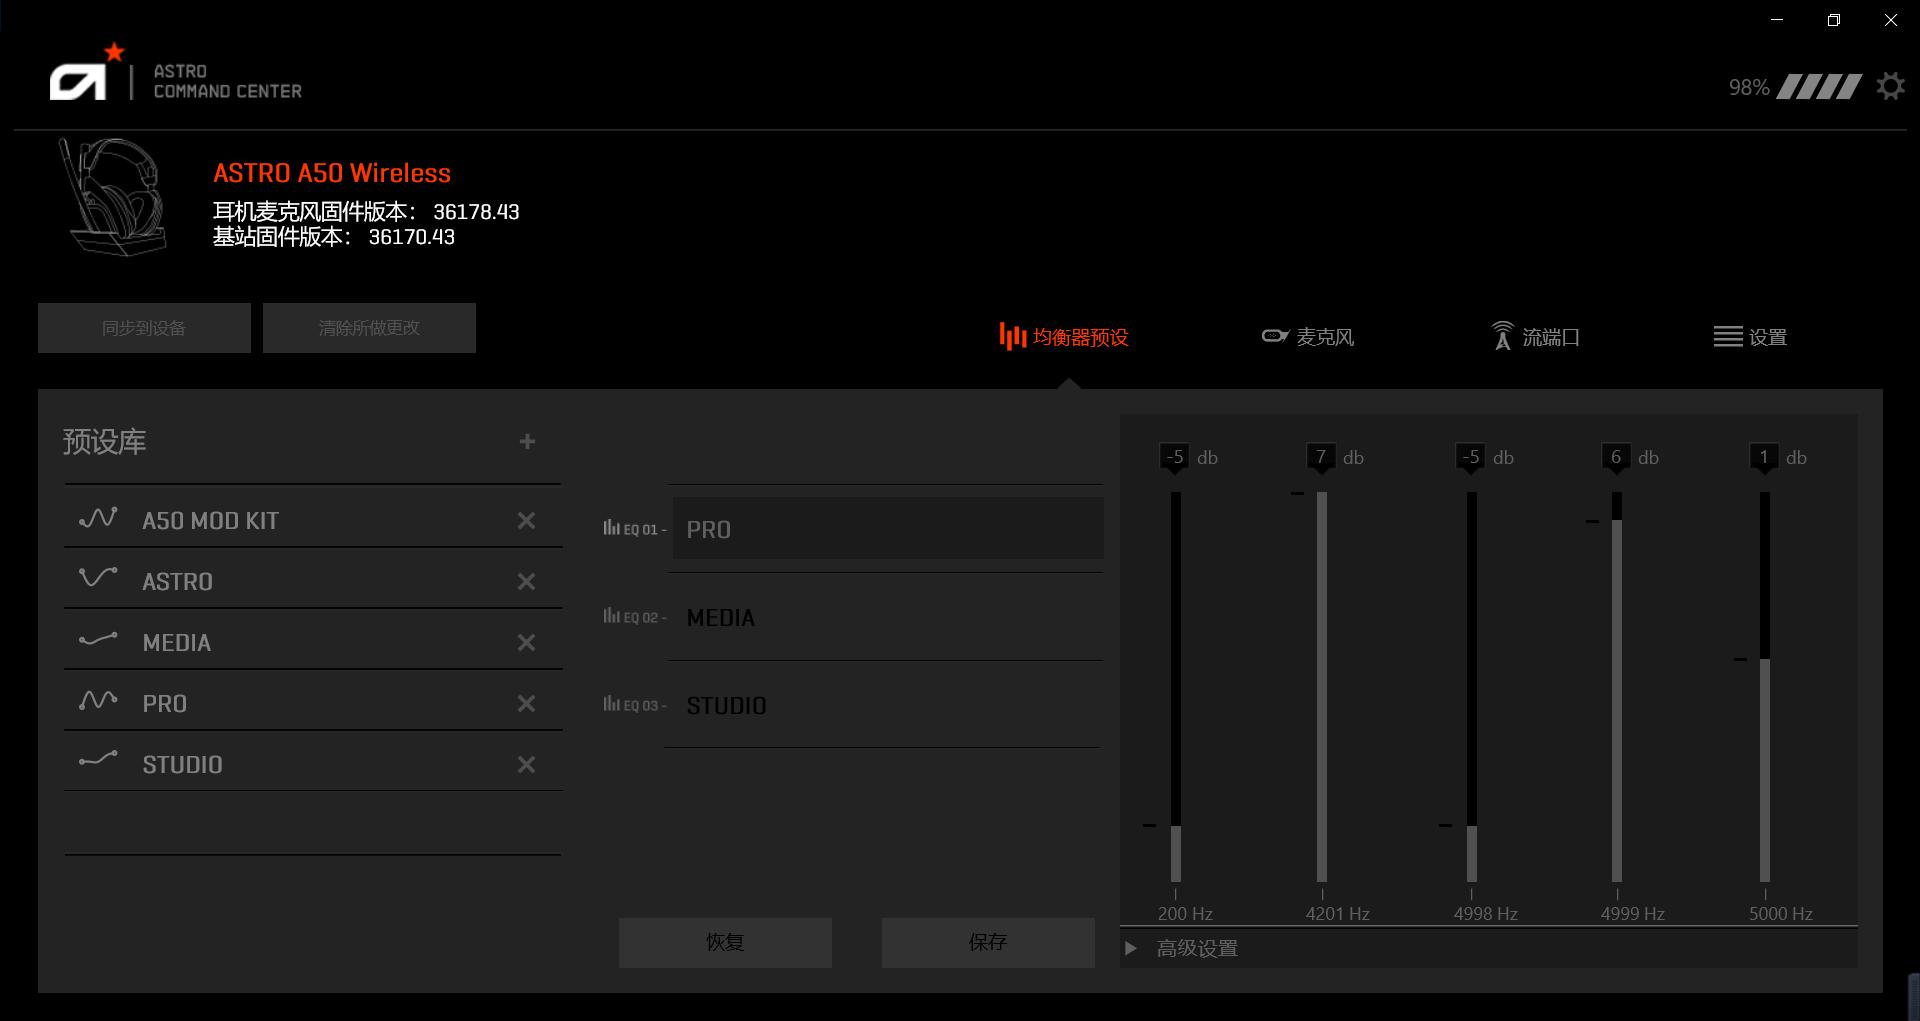Click the -5 db value above 4998 Hz
The height and width of the screenshot is (1021, 1920).
[1470, 457]
